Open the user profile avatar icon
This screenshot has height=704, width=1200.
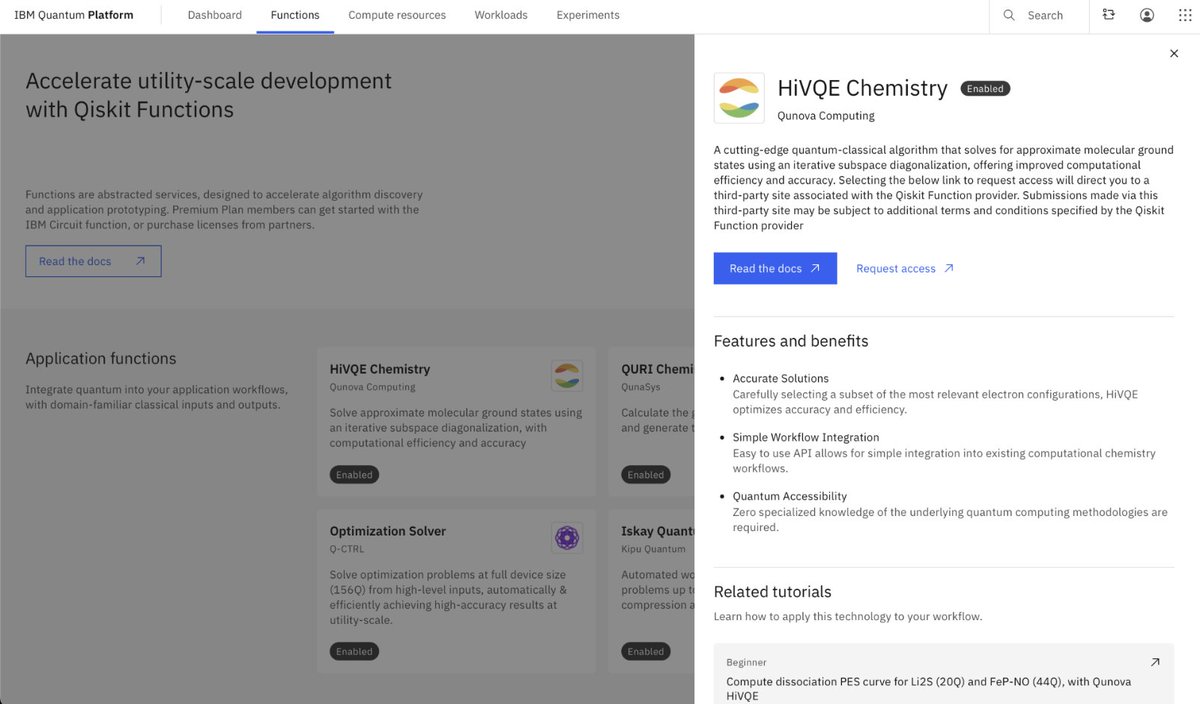coord(1147,16)
